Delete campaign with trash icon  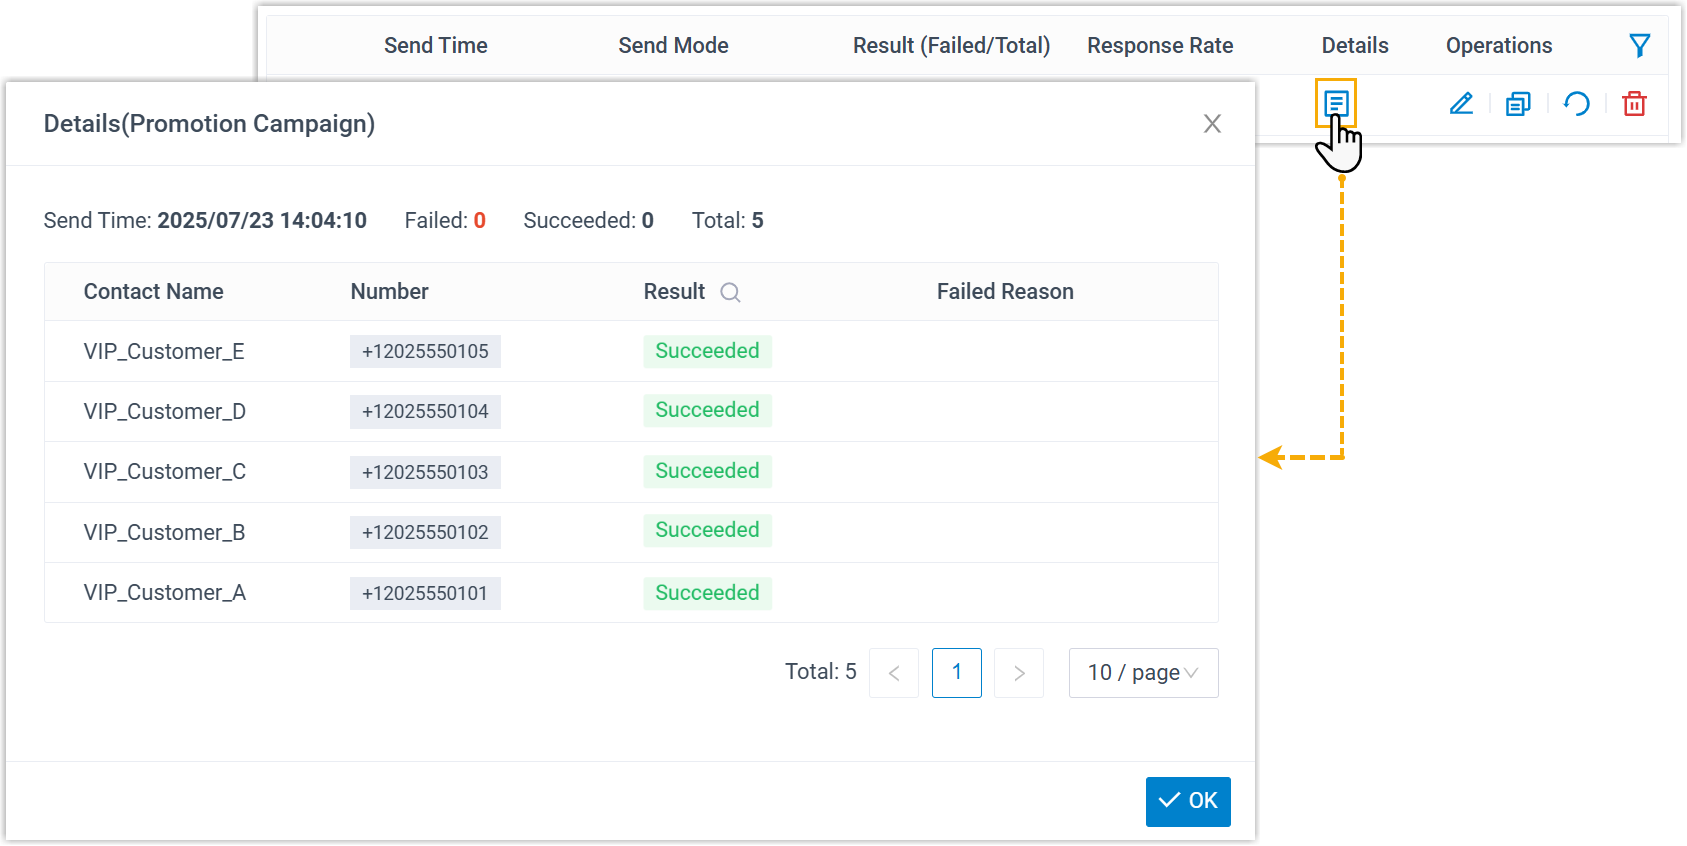point(1634,103)
